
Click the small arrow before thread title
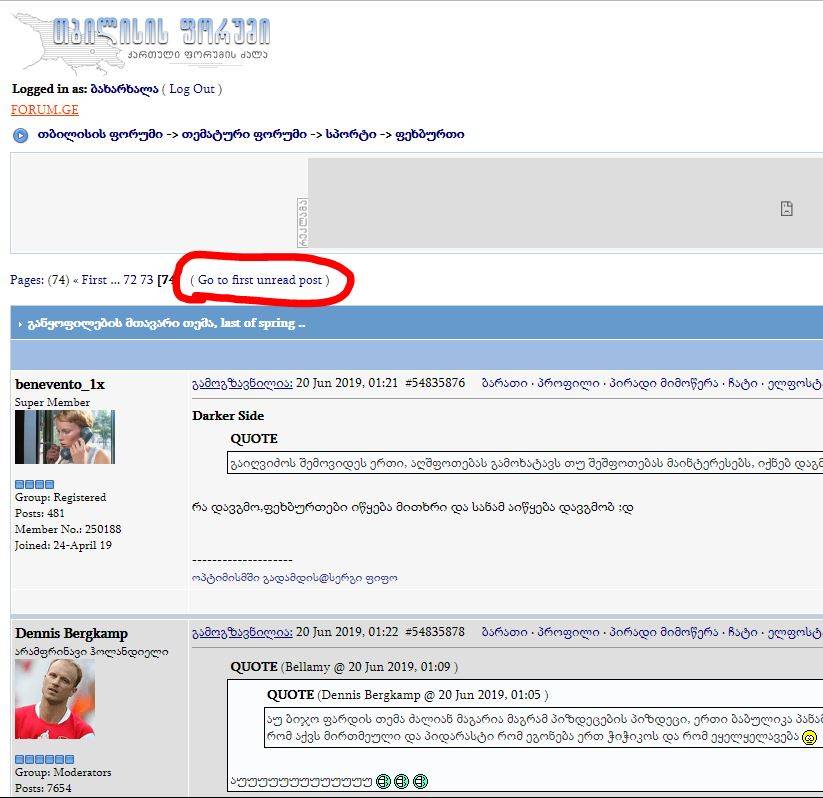pos(20,324)
